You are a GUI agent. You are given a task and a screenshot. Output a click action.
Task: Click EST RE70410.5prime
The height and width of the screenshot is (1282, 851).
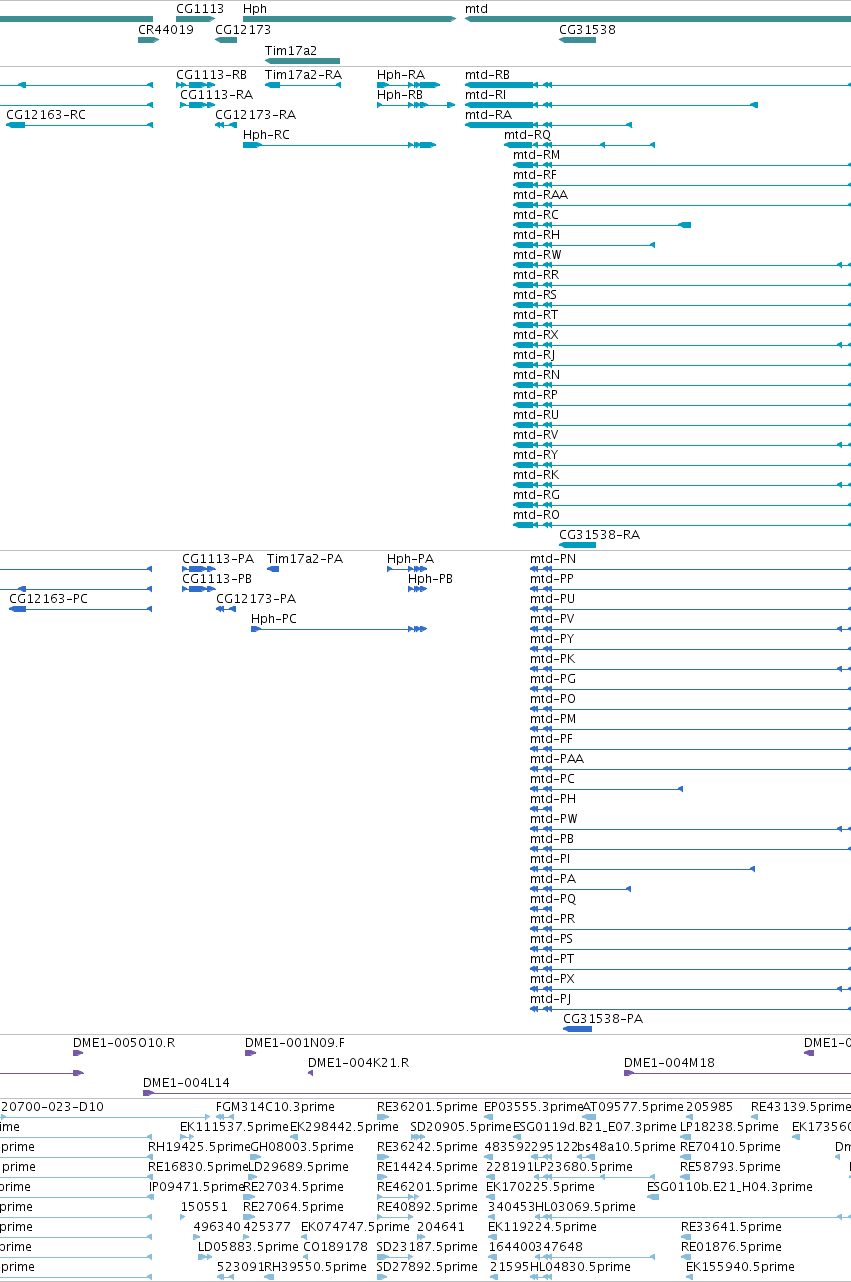click(x=730, y=1147)
